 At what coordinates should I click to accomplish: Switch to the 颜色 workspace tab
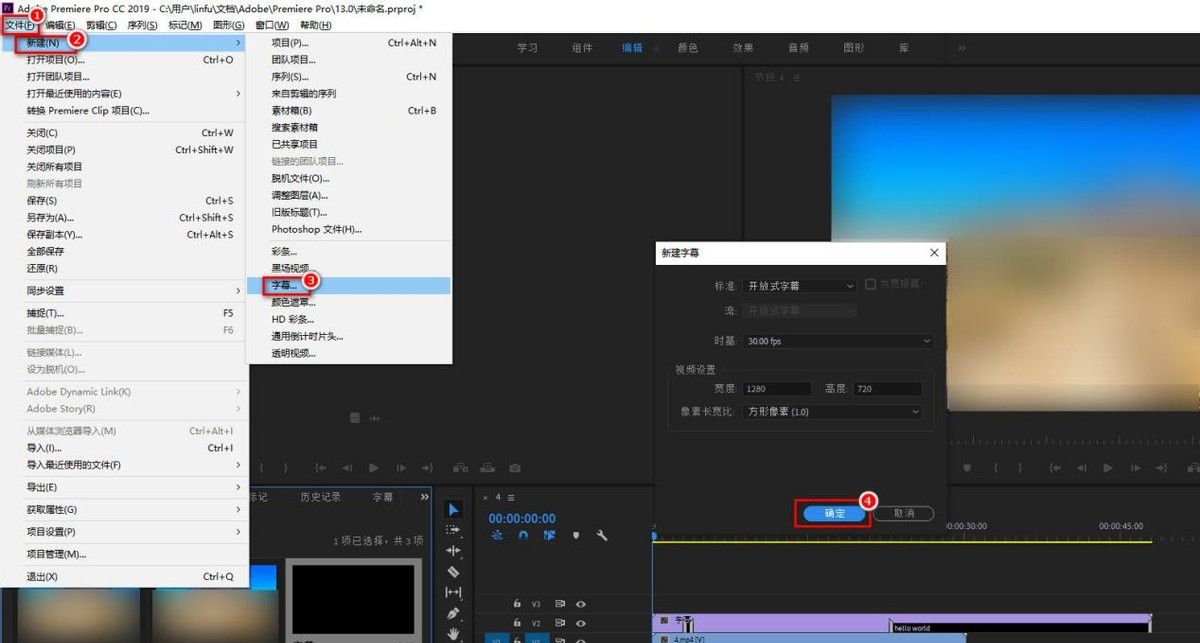tap(687, 46)
